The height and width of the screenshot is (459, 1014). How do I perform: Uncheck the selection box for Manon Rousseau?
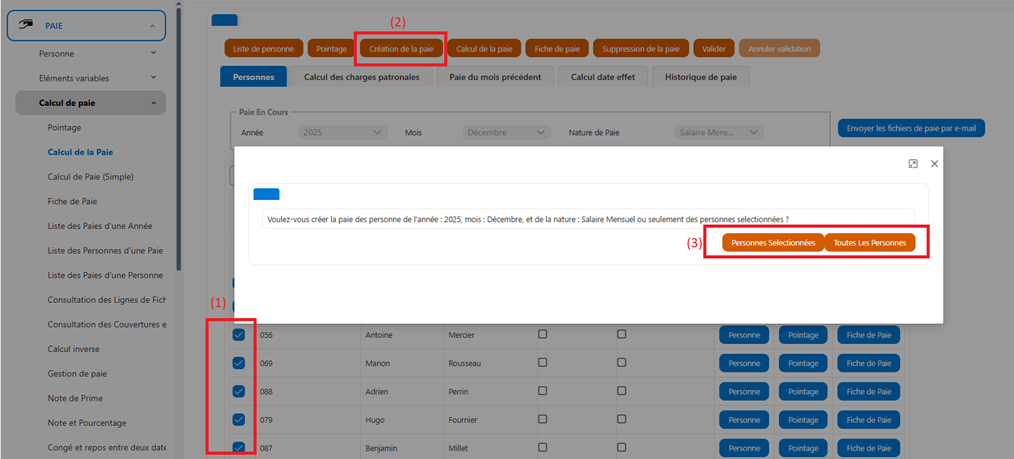pyautogui.click(x=238, y=363)
